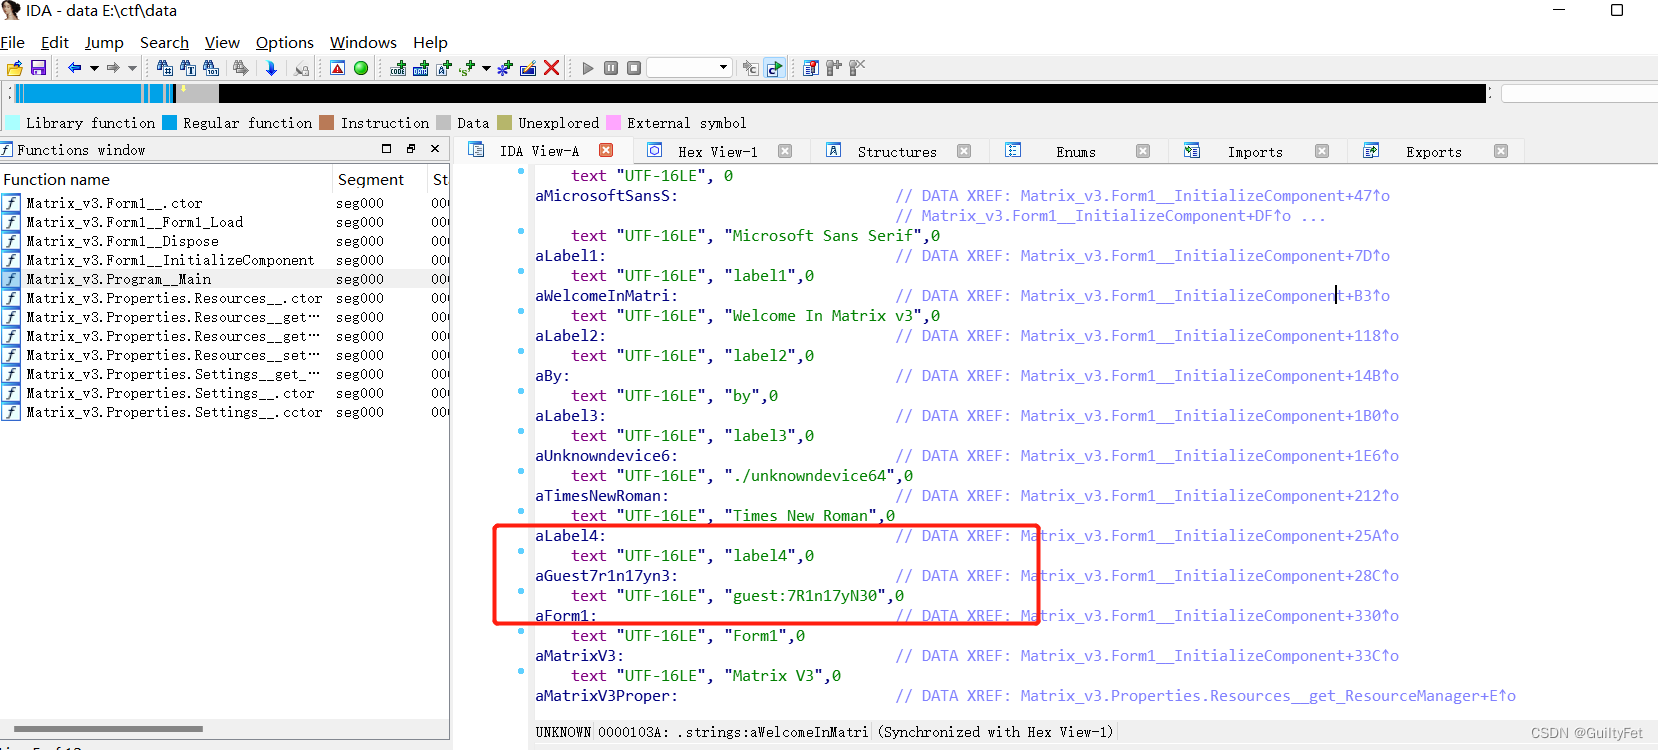Jump forward with the right arrow icon
The image size is (1658, 750).
pyautogui.click(x=113, y=68)
